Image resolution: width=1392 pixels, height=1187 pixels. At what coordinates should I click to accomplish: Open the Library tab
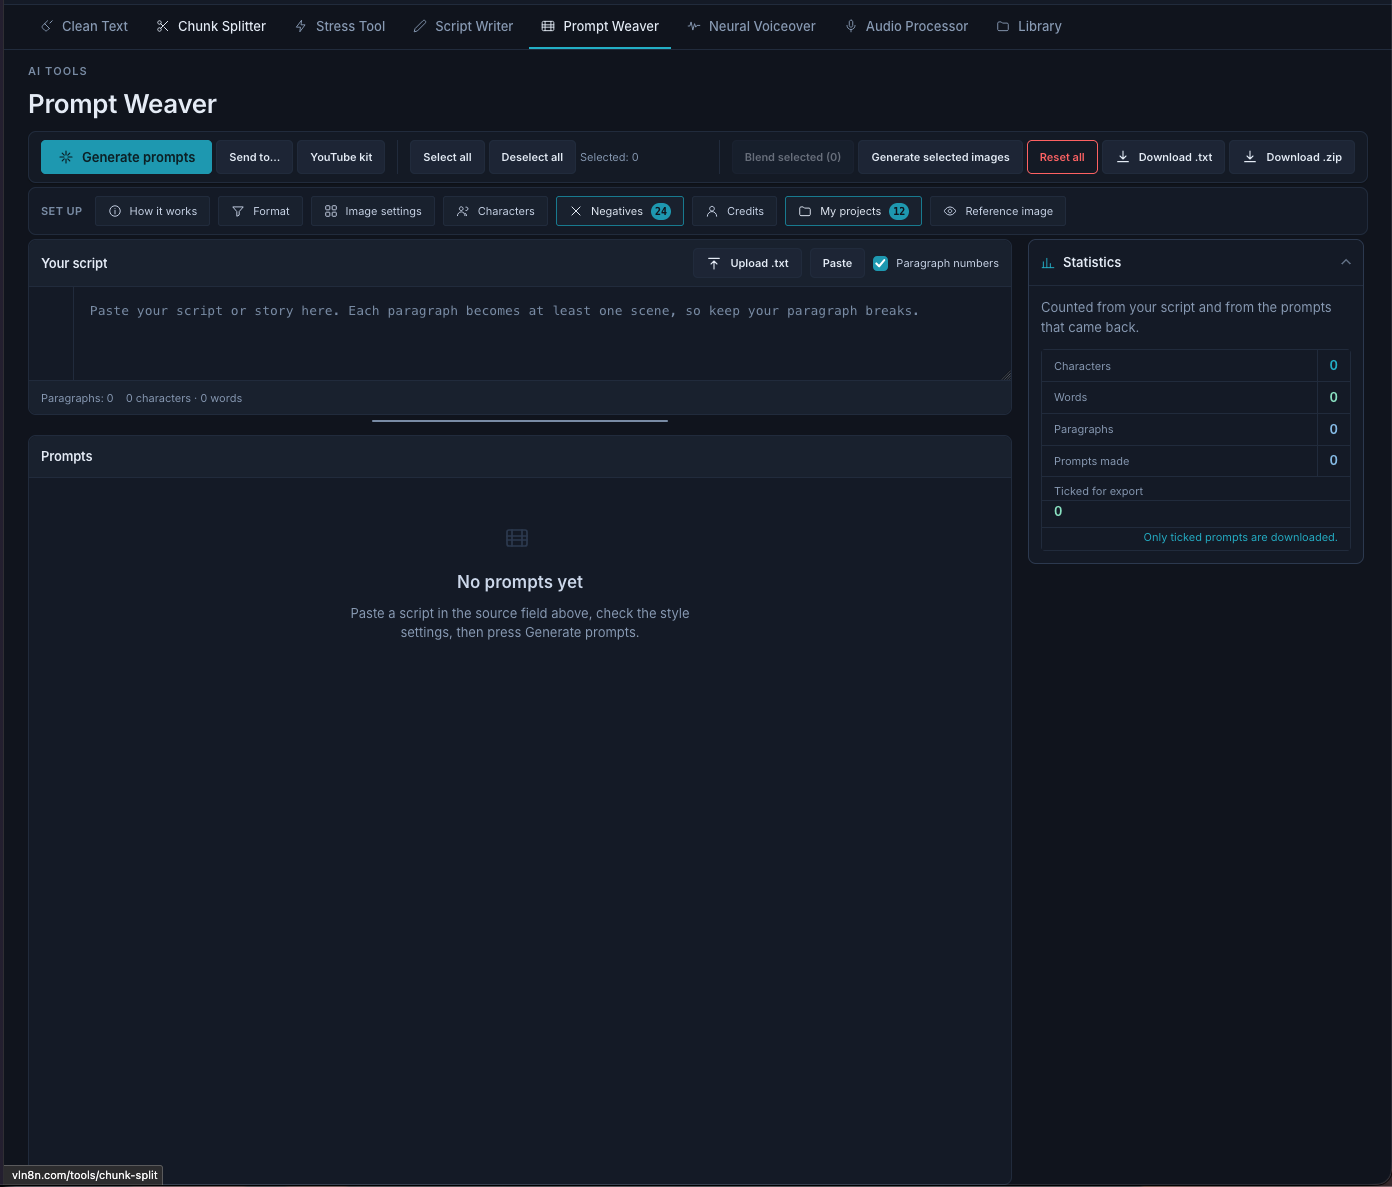1029,26
